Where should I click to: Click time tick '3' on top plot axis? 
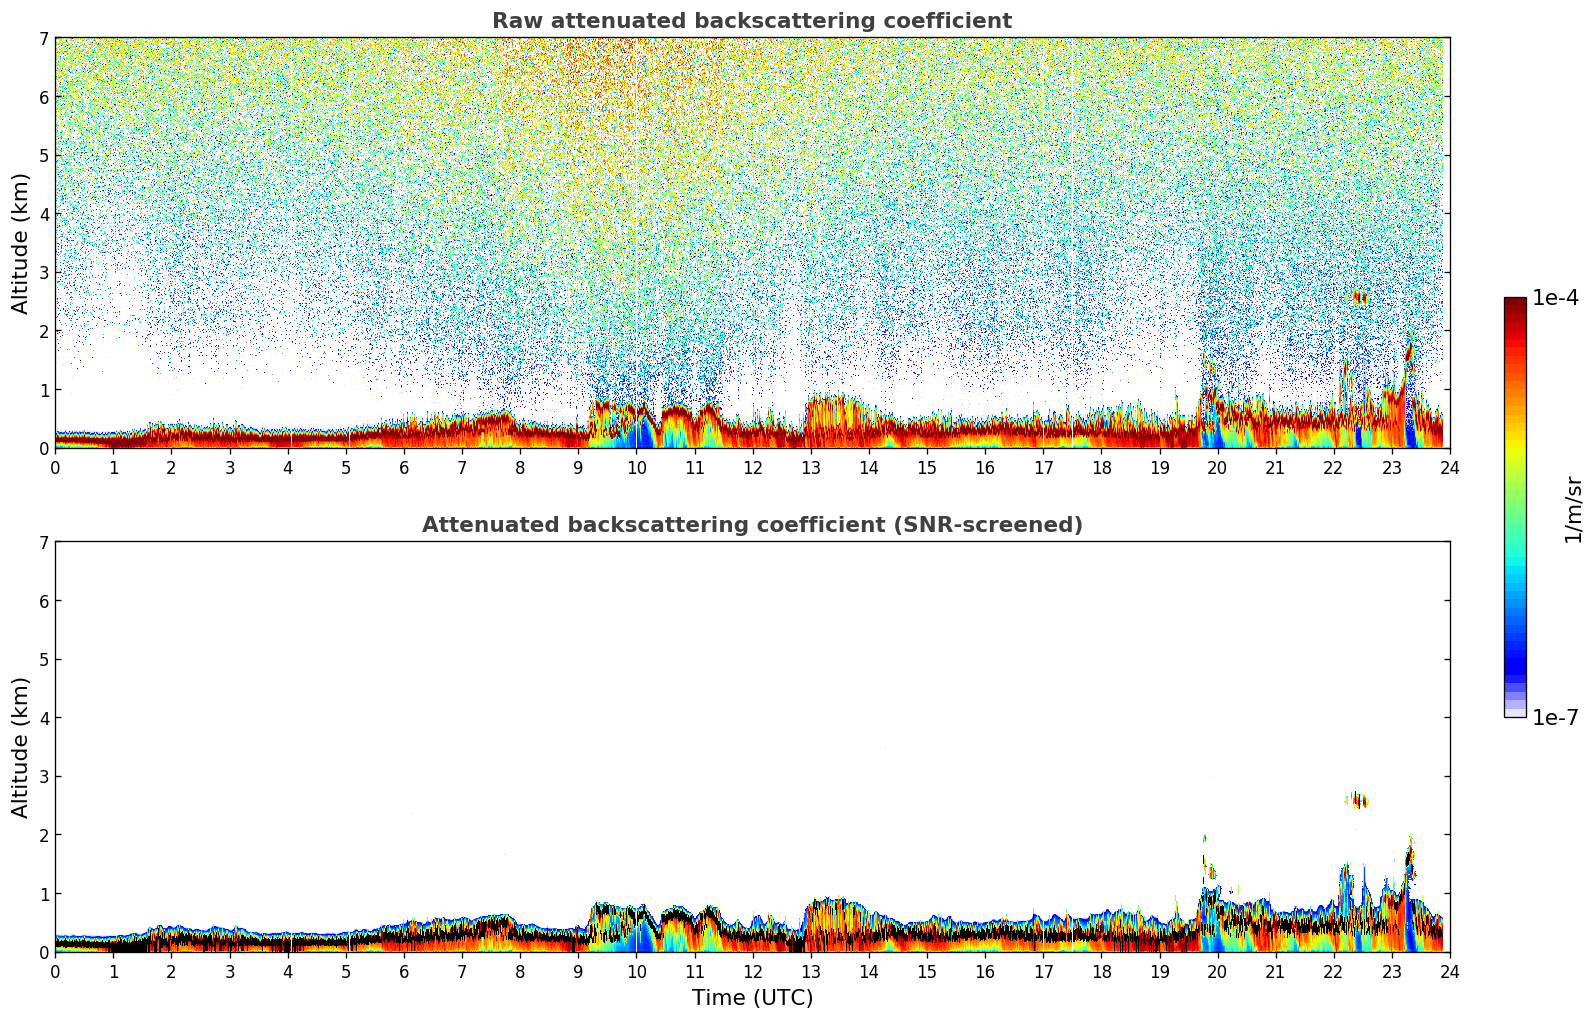click(229, 468)
